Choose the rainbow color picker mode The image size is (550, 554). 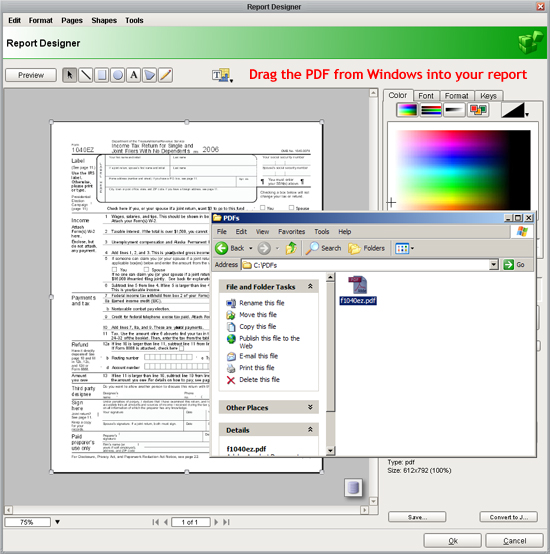click(407, 110)
